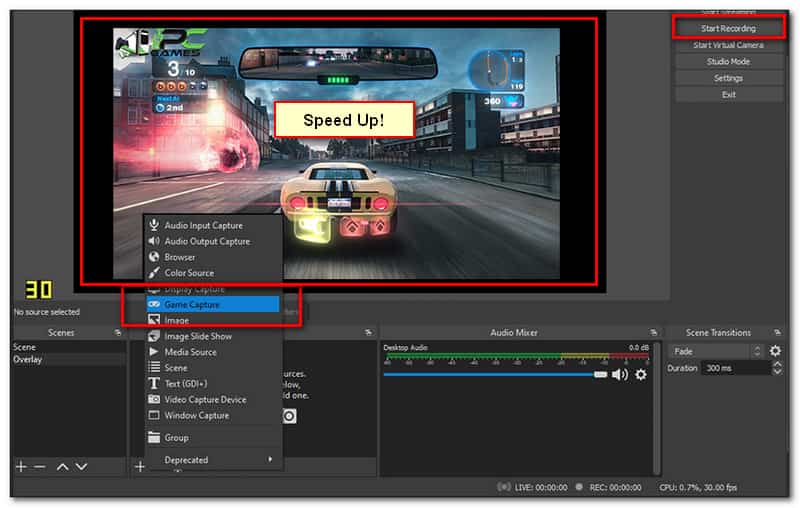Click the Duration 300 ms field
Viewport: 800px width, 508px height.
tap(736, 368)
